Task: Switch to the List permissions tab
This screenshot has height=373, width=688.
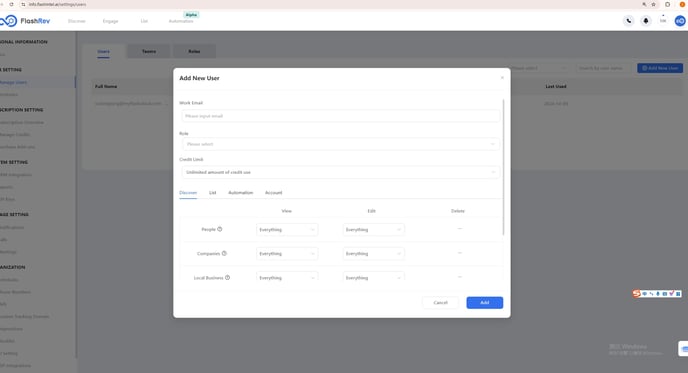Action: point(212,193)
